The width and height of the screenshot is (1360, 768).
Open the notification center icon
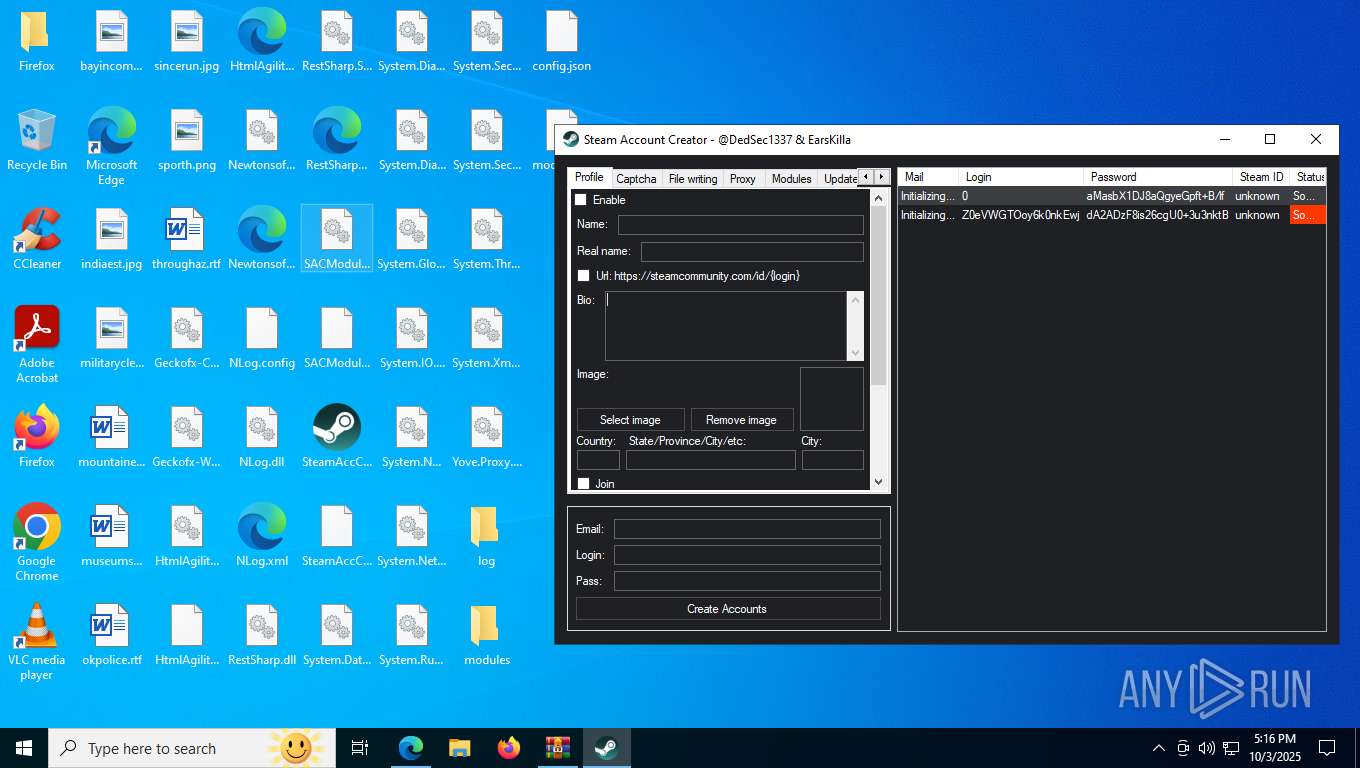pyautogui.click(x=1327, y=747)
